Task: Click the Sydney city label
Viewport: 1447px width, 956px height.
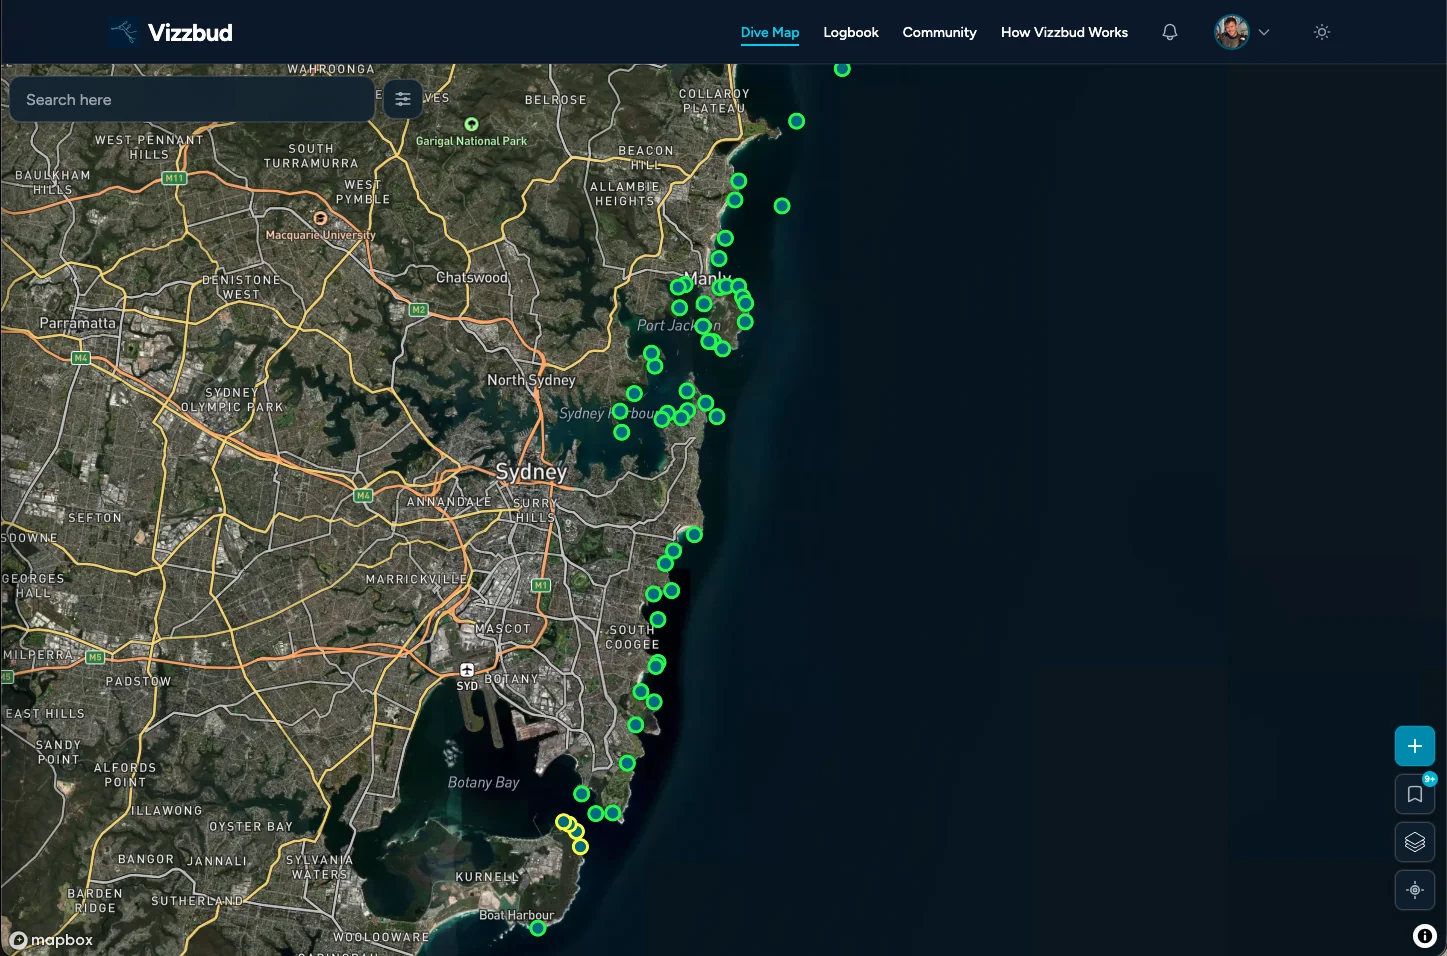Action: pos(531,471)
